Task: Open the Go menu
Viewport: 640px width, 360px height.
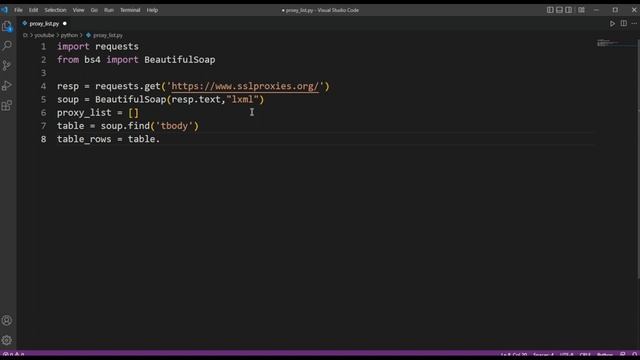Action: click(x=94, y=10)
